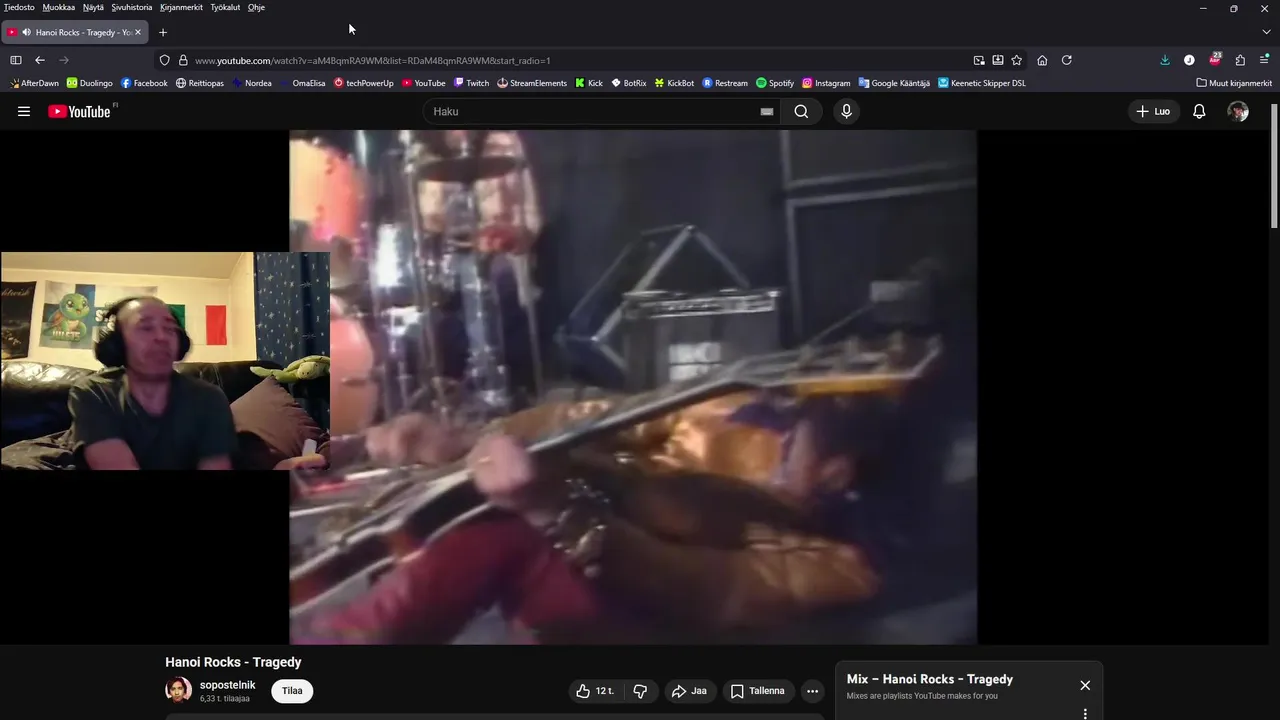
Task: View site security padlock details
Action: point(183,60)
